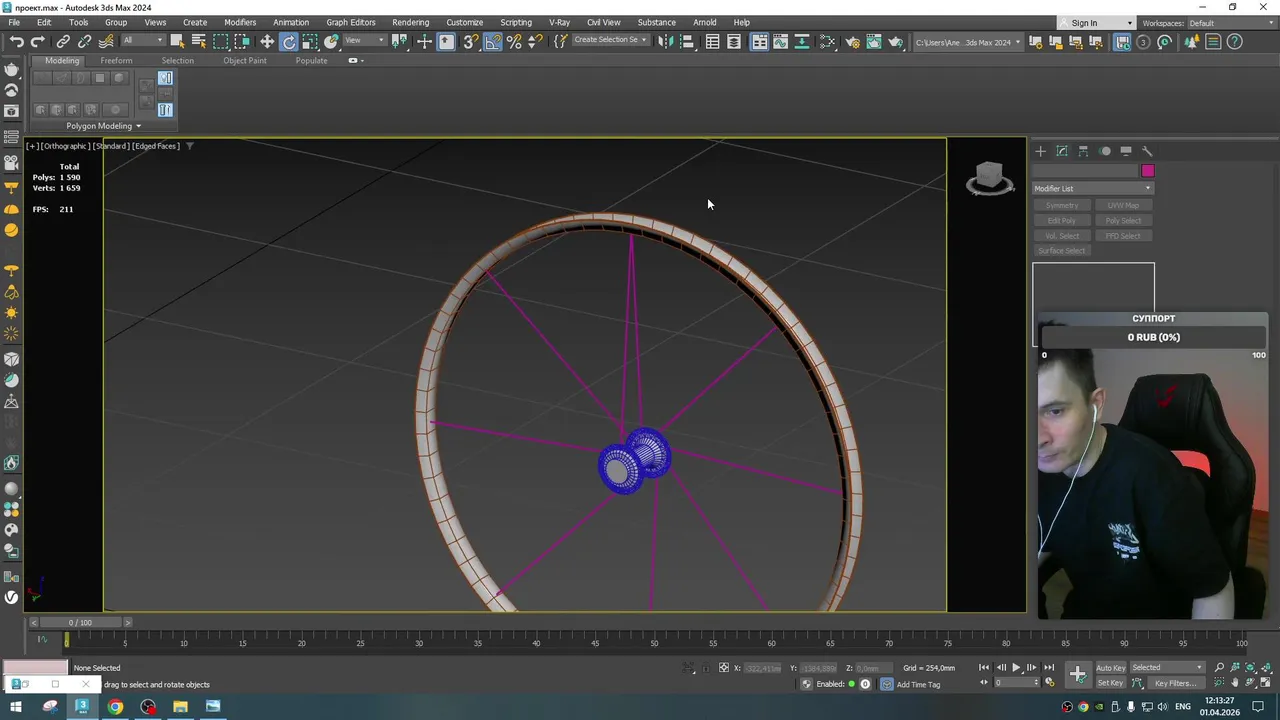Open the File menu
Screen dimensions: 1280x720
(14, 22)
